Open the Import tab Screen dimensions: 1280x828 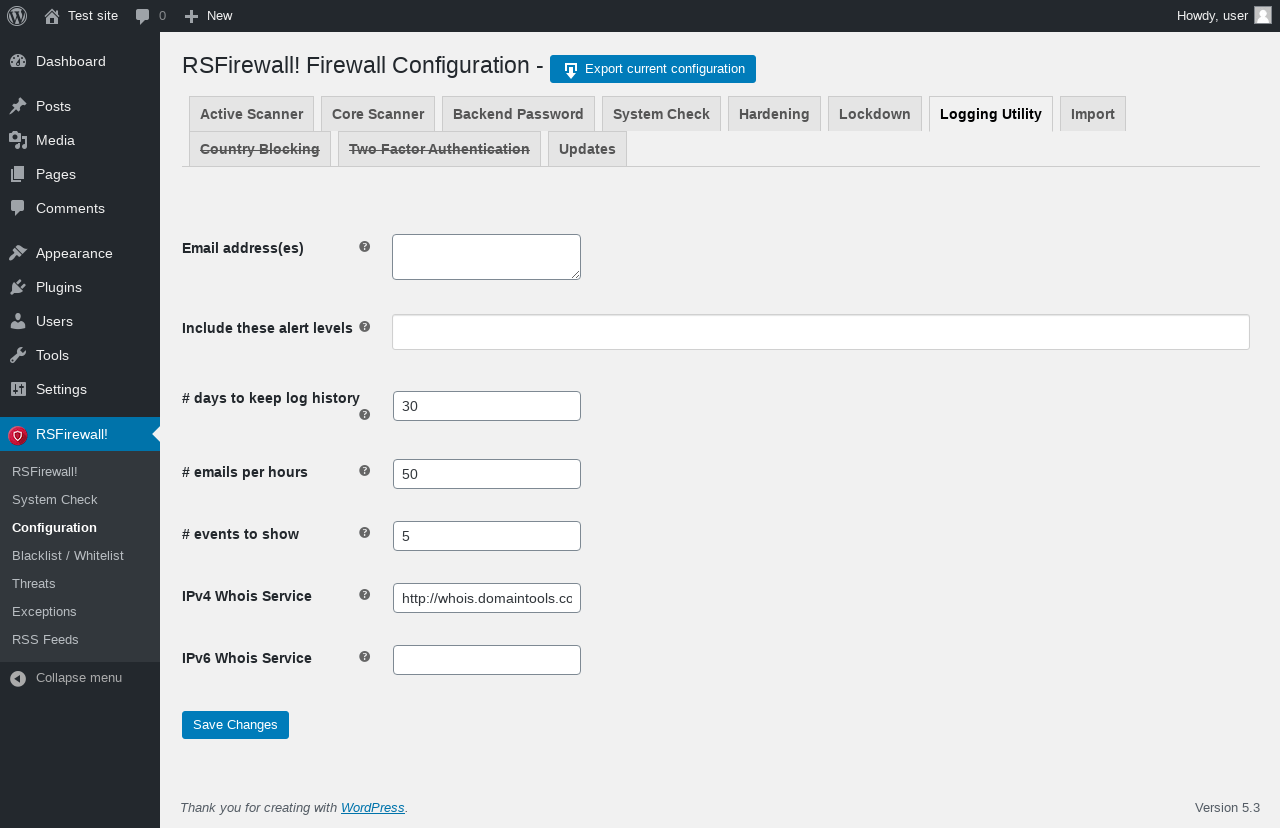(1093, 114)
